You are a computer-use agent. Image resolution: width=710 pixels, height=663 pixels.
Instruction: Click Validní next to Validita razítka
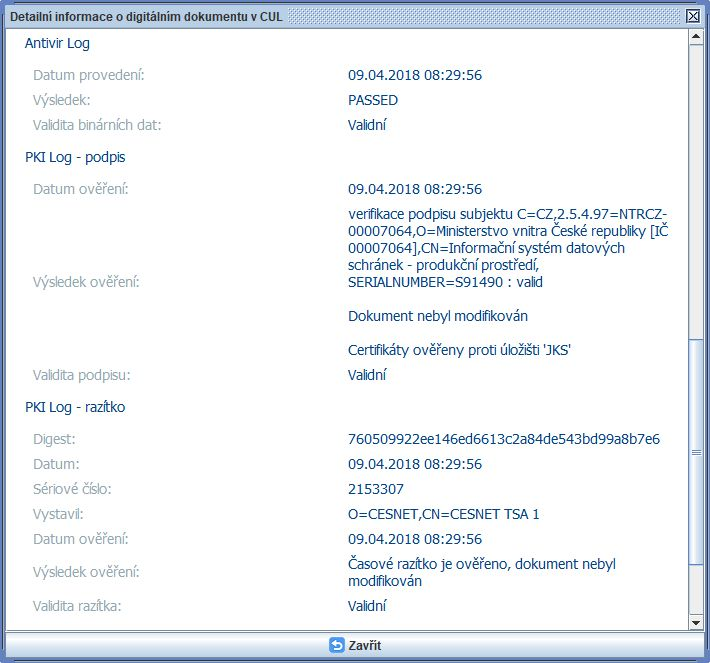[367, 606]
